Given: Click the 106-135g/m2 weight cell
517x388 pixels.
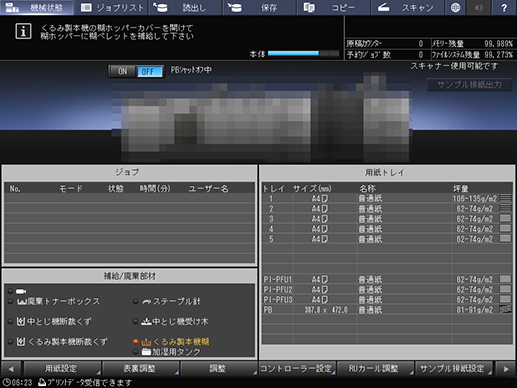Looking at the screenshot, I should pos(475,199).
